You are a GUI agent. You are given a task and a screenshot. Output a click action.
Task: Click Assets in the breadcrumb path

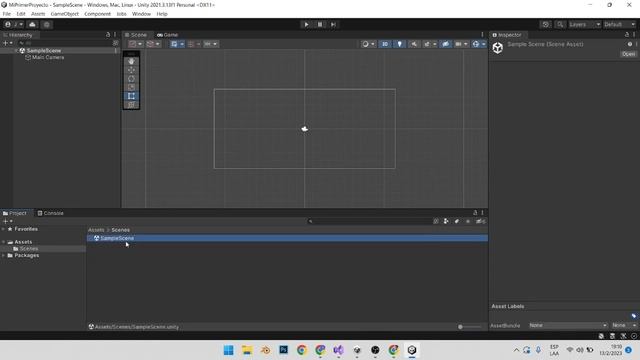point(96,230)
